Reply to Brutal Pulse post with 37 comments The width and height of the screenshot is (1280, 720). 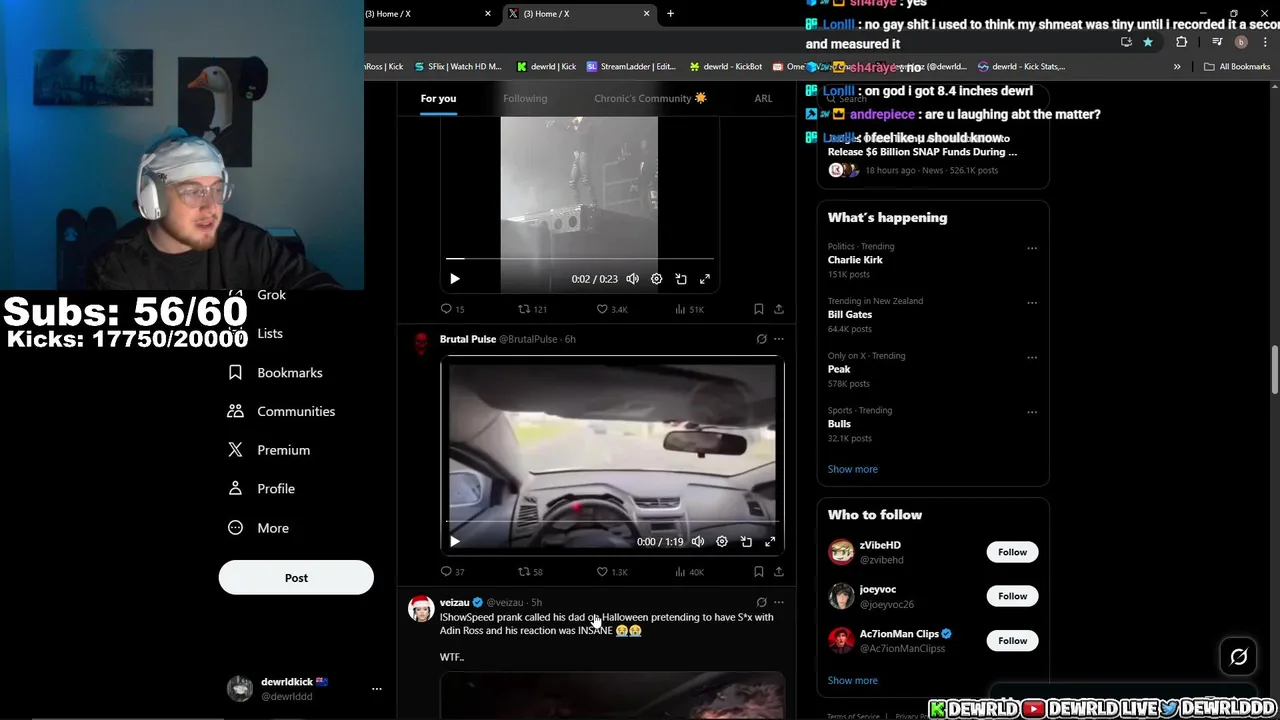coord(452,572)
